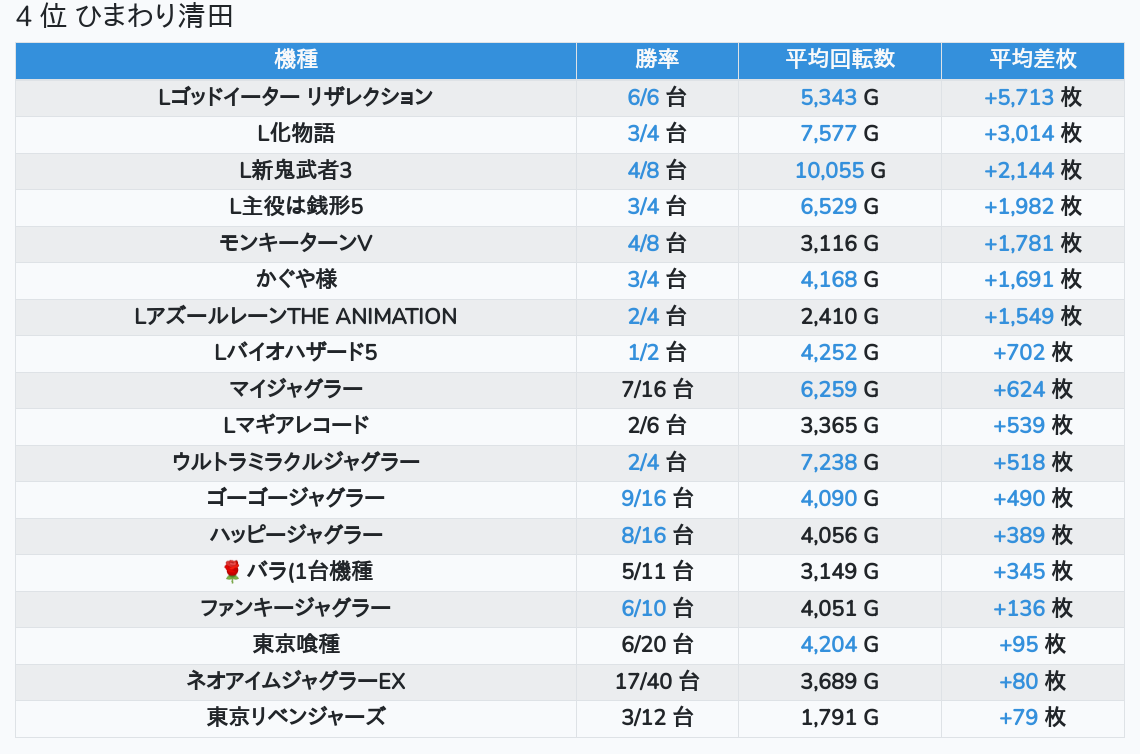This screenshot has height=754, width=1140.
Task: Select LアズールレーンTHE ANIMATION machine name
Action: (296, 316)
